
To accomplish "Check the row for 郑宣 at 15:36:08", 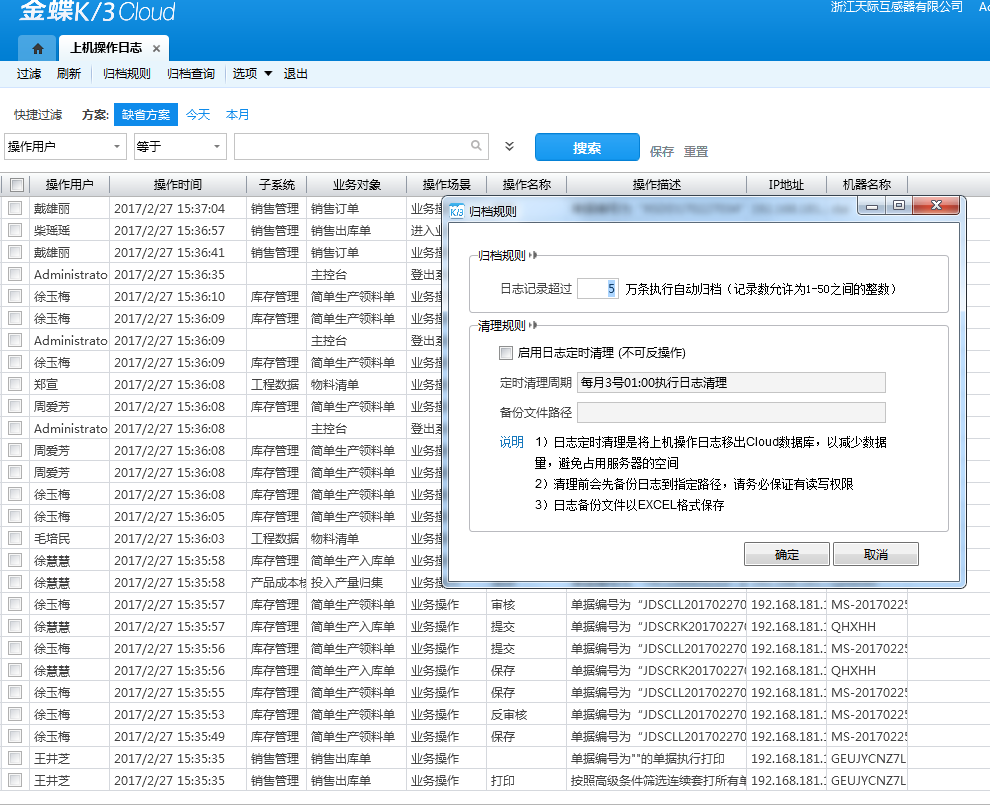I will click(x=15, y=384).
